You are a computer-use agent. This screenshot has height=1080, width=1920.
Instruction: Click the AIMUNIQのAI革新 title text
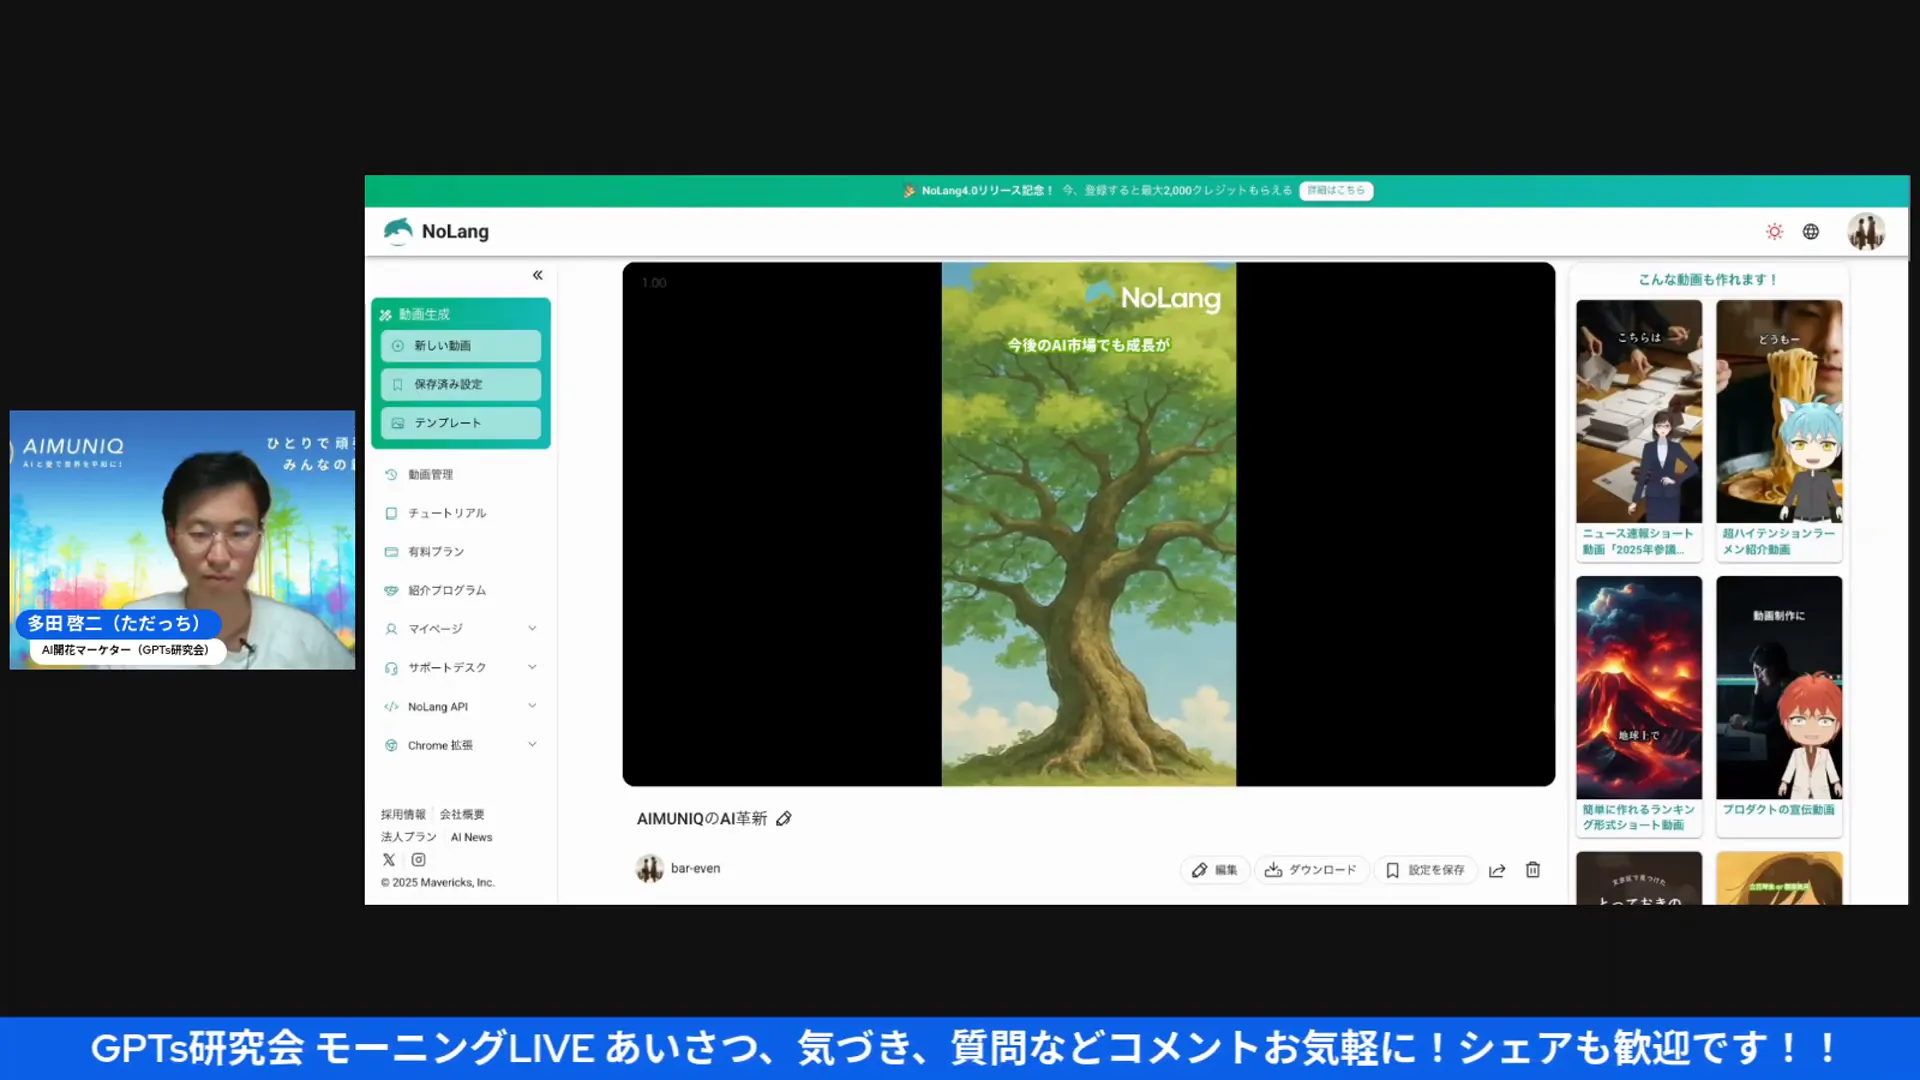coord(702,819)
